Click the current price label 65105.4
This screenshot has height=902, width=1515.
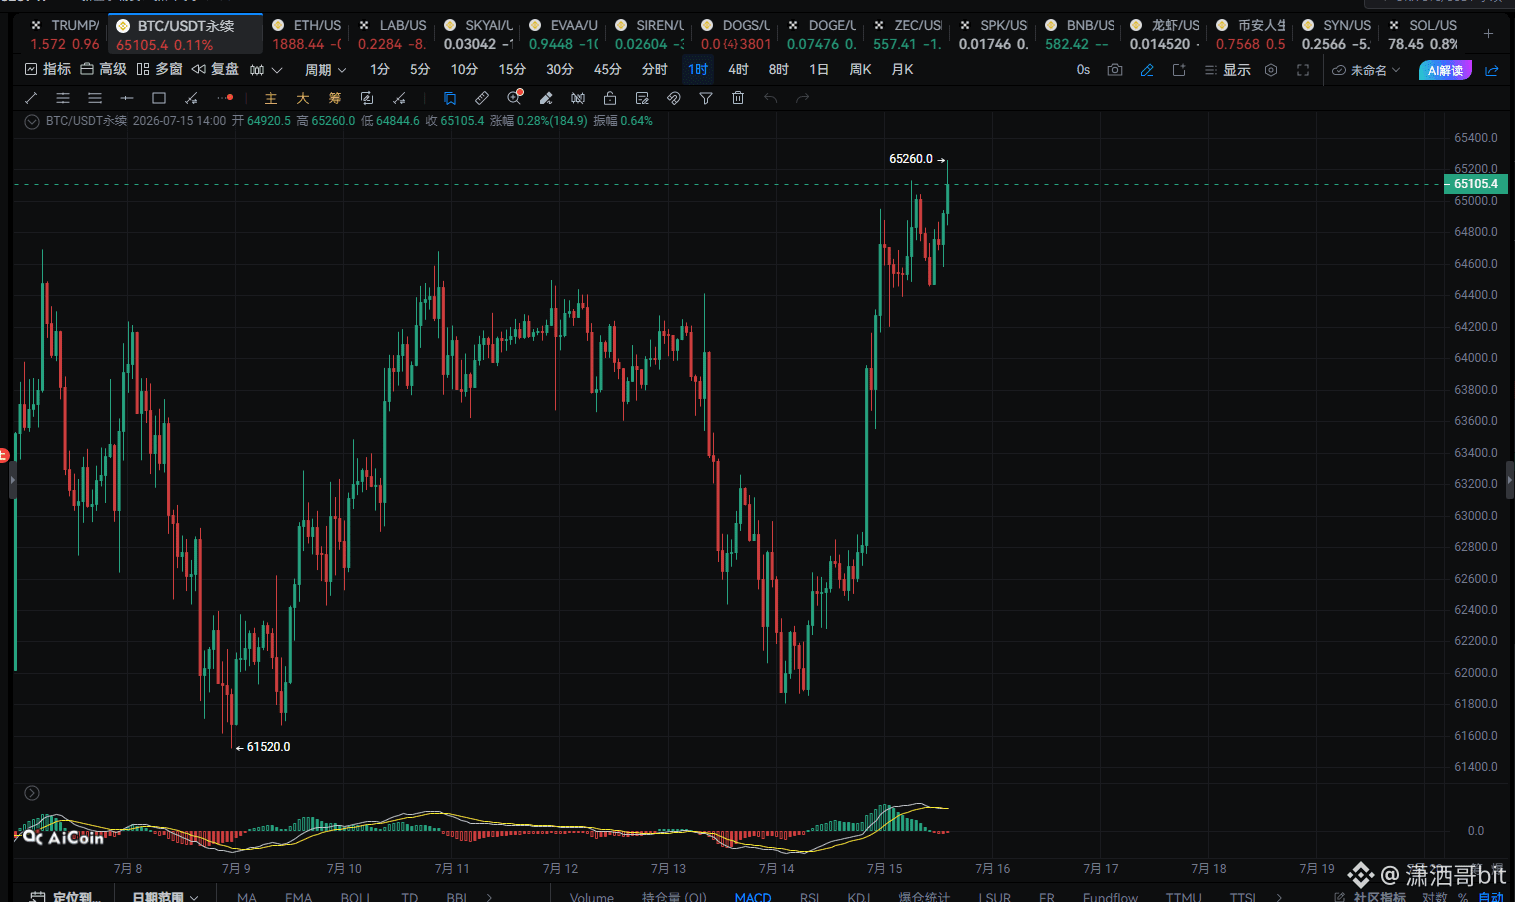pos(1476,184)
